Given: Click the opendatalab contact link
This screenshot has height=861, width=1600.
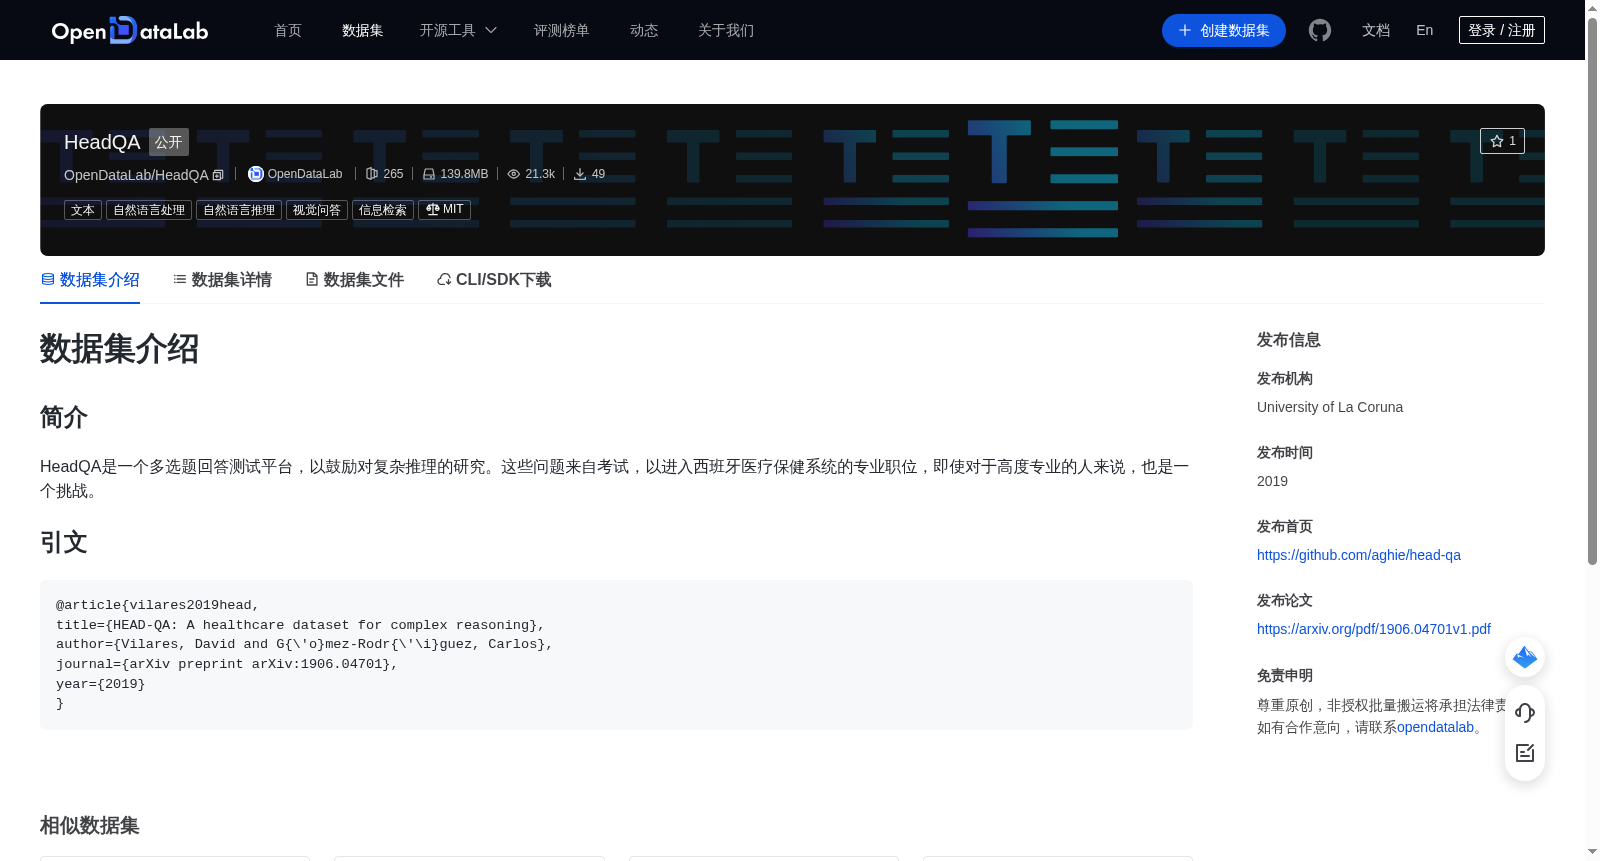Looking at the screenshot, I should 1435,727.
